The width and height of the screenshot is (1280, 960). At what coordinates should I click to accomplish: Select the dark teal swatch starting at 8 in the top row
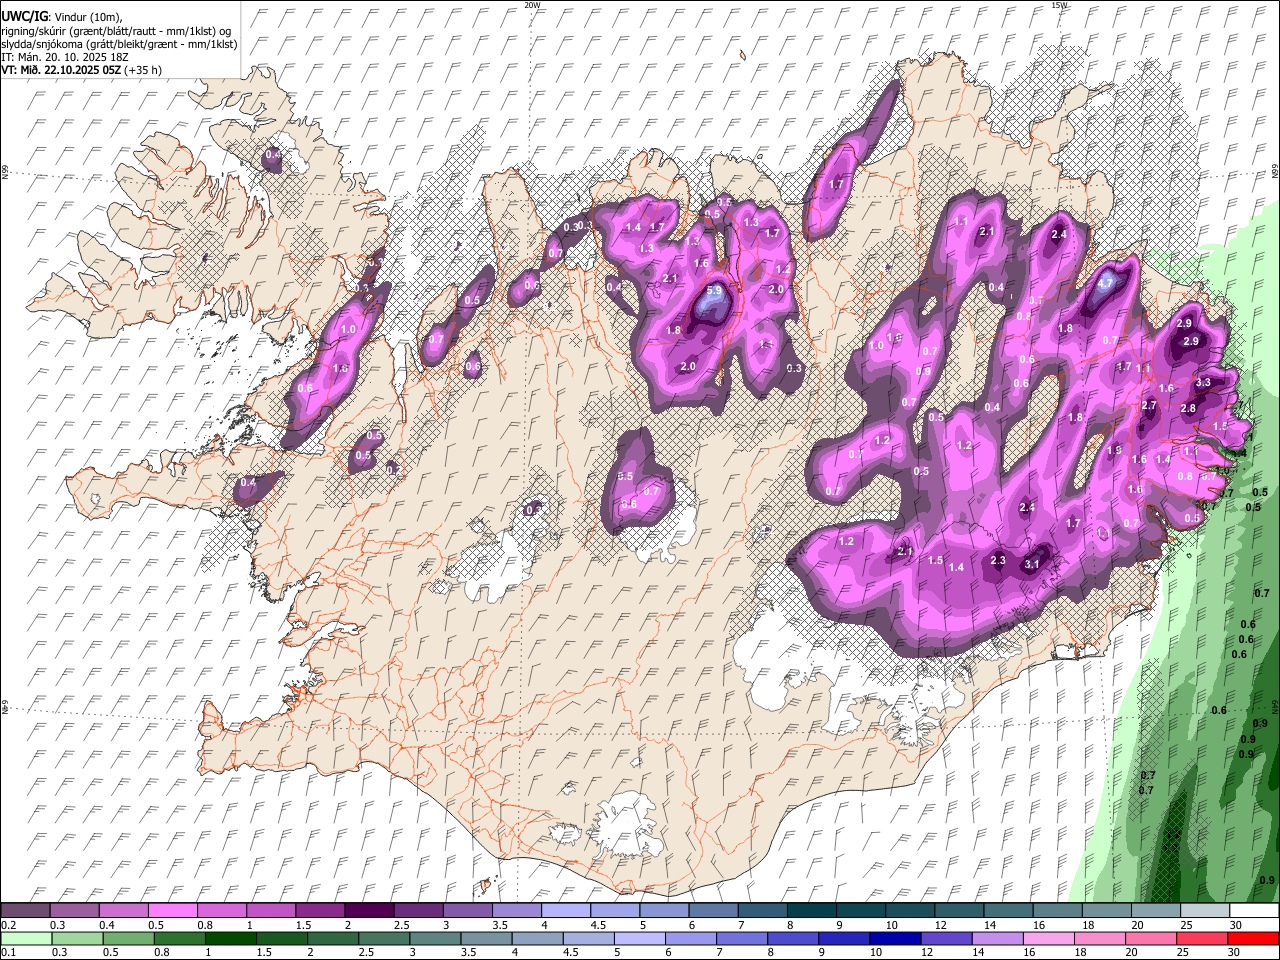pyautogui.click(x=810, y=910)
